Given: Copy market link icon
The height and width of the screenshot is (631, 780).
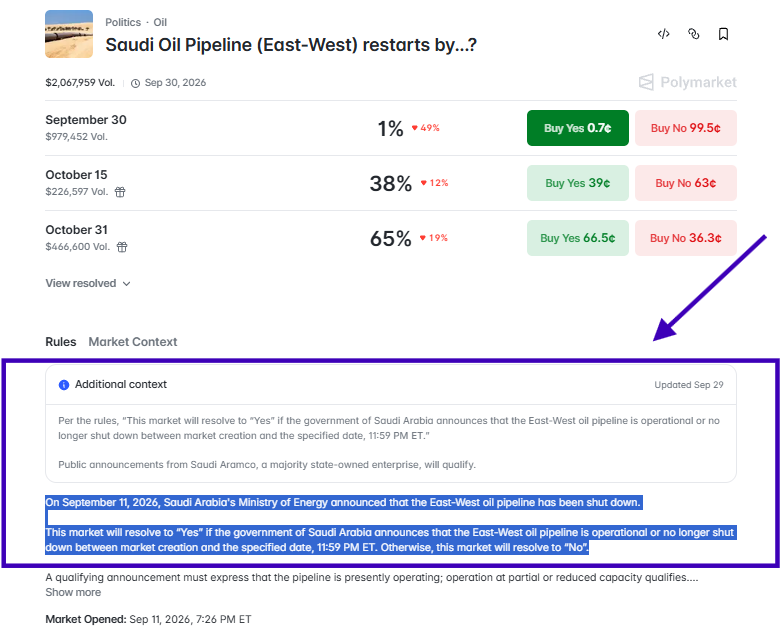Looking at the screenshot, I should click(693, 34).
